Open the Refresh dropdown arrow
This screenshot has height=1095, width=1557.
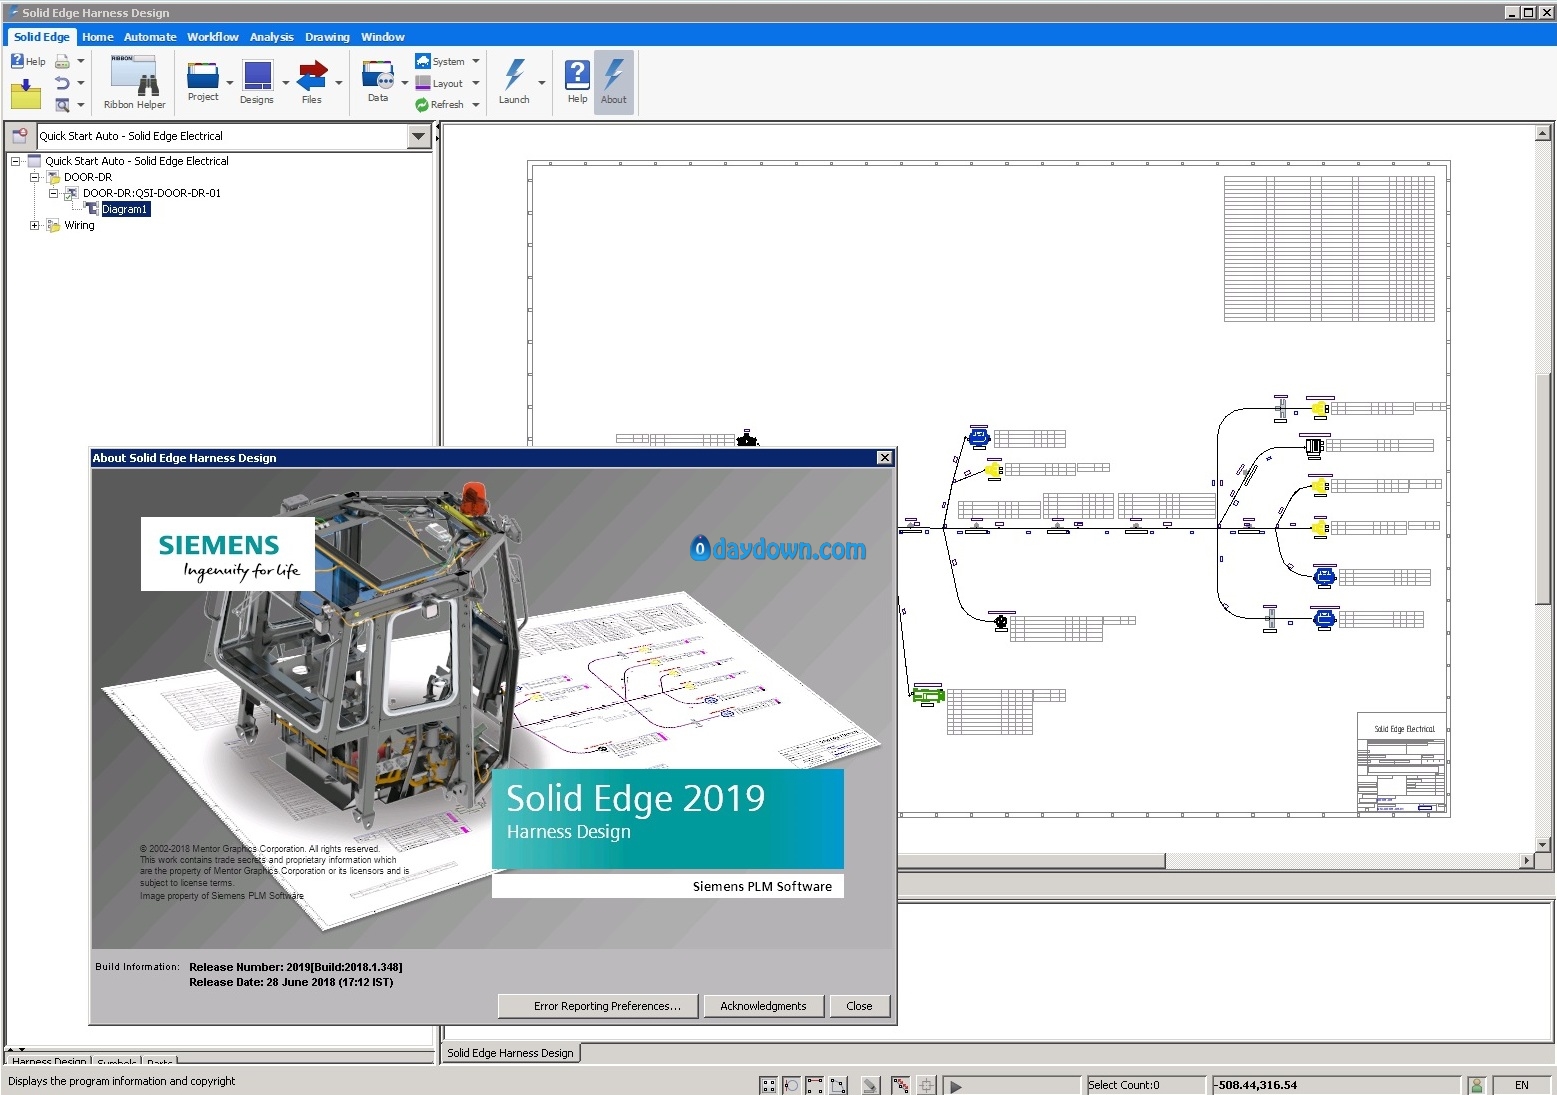476,104
